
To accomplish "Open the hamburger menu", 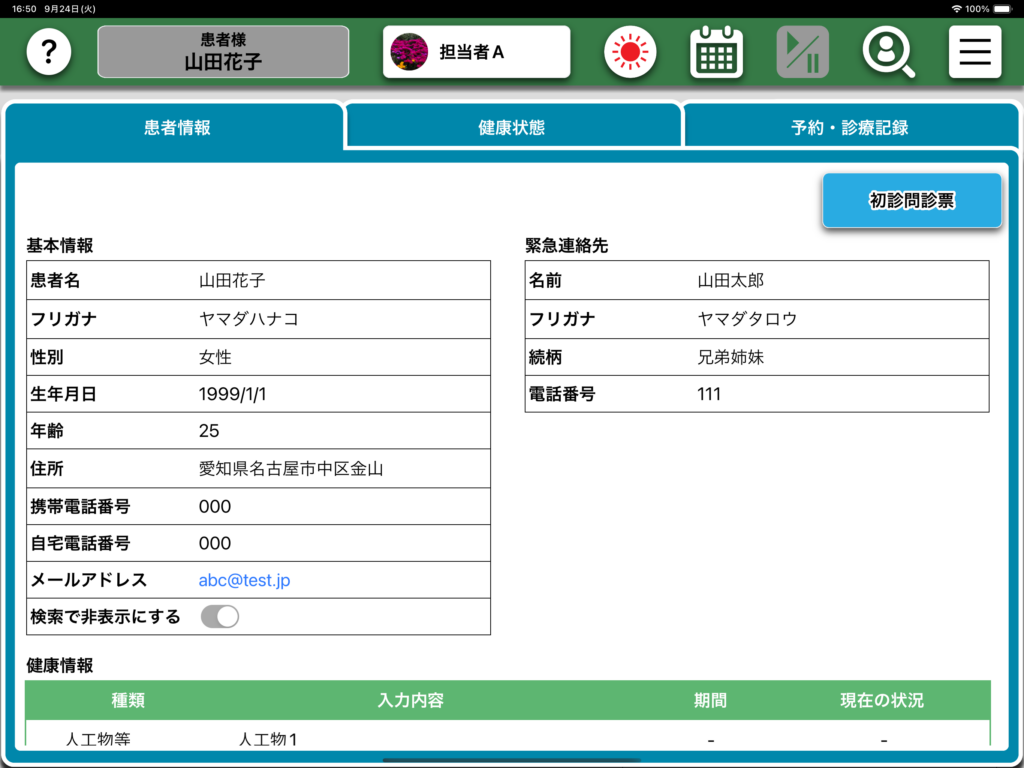I will pos(975,52).
